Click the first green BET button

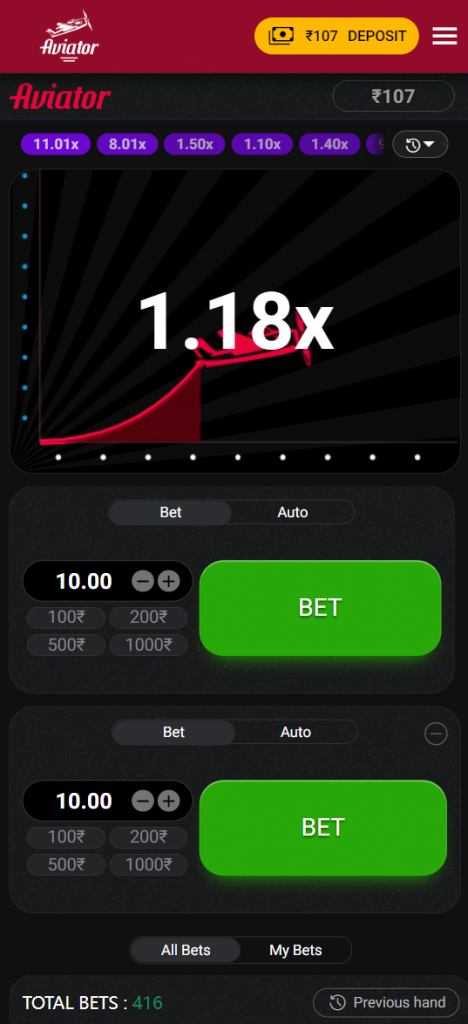point(320,608)
